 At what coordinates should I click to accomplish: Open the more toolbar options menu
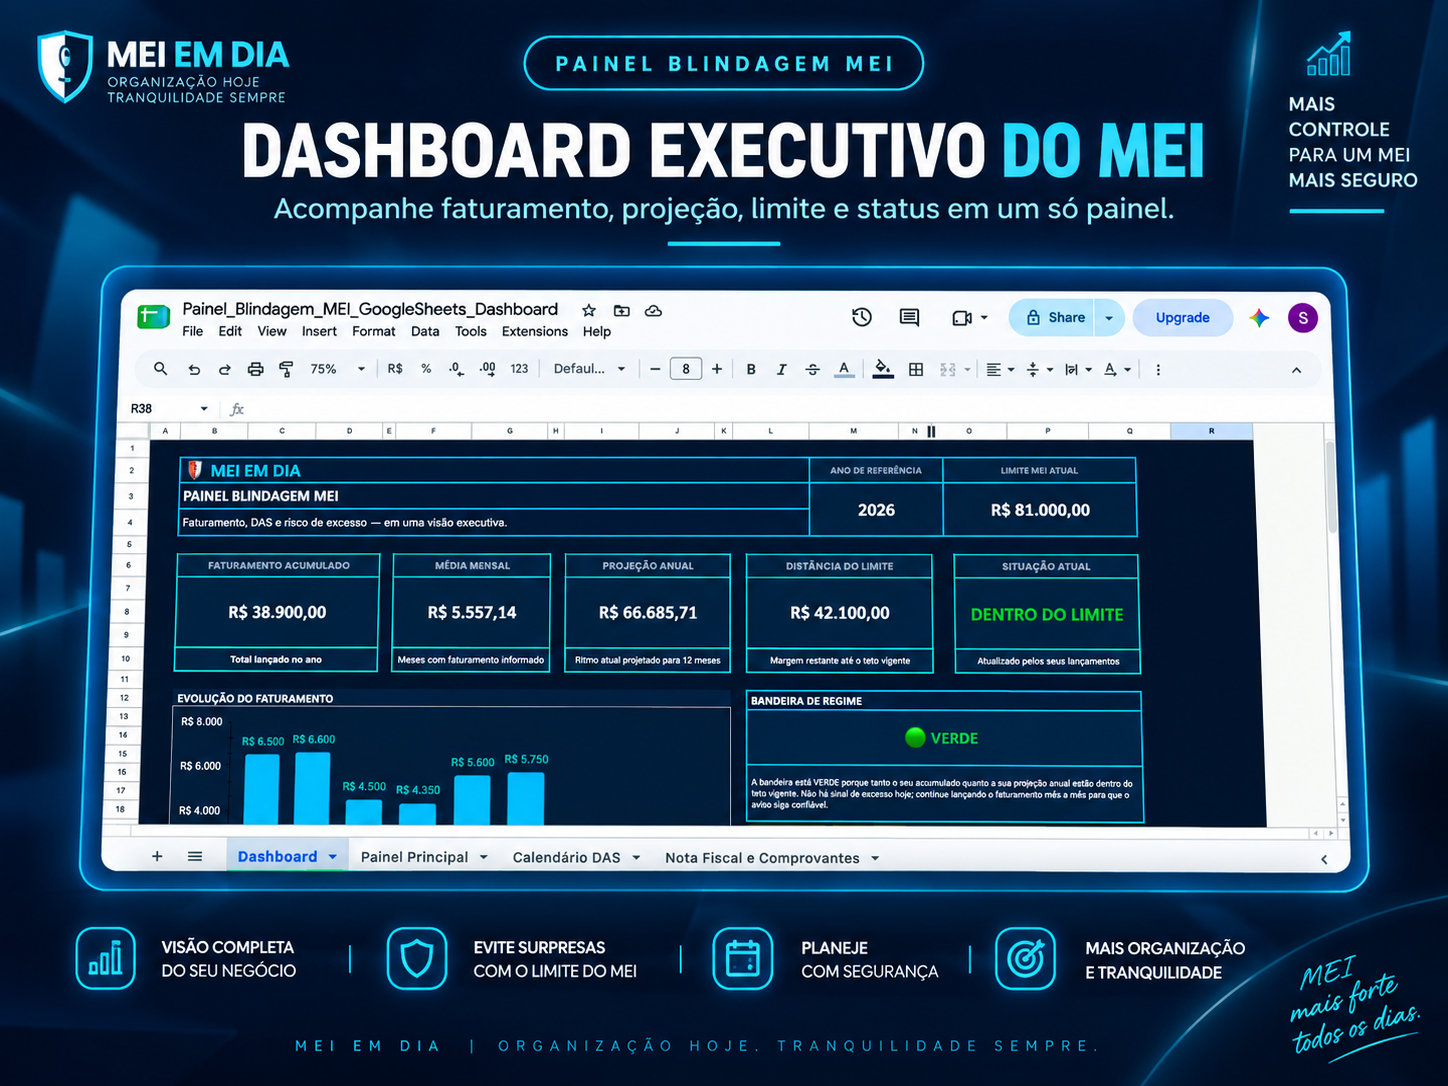click(x=1158, y=369)
